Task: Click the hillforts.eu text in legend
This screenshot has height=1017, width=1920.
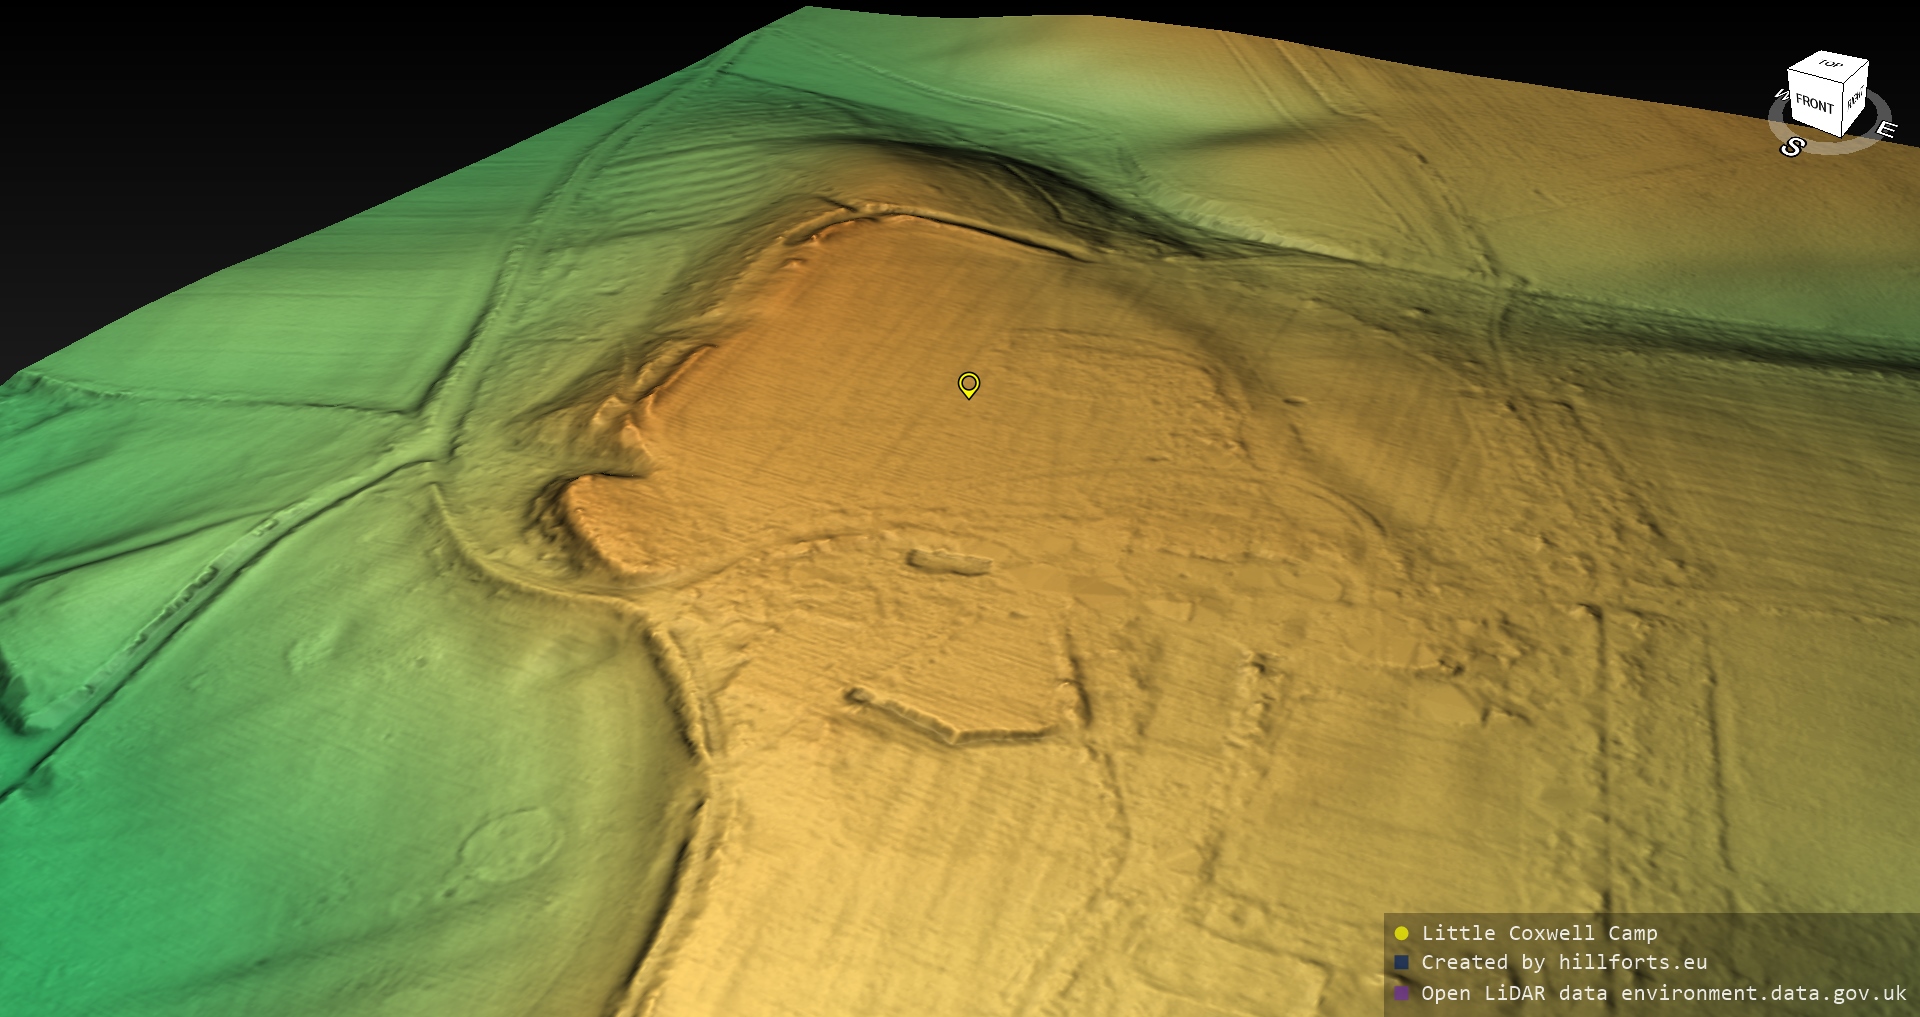Action: point(1632,962)
